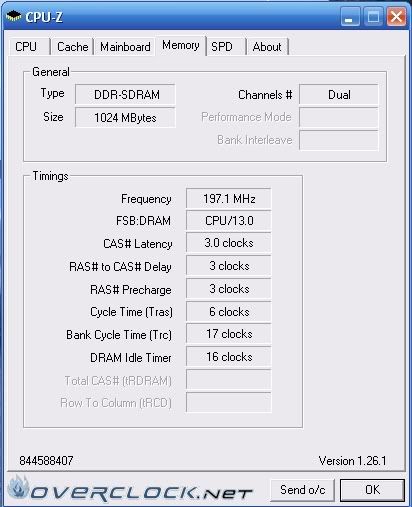This screenshot has width=412, height=507.
Task: Maximize the CPU-Z window
Action: click(373, 16)
